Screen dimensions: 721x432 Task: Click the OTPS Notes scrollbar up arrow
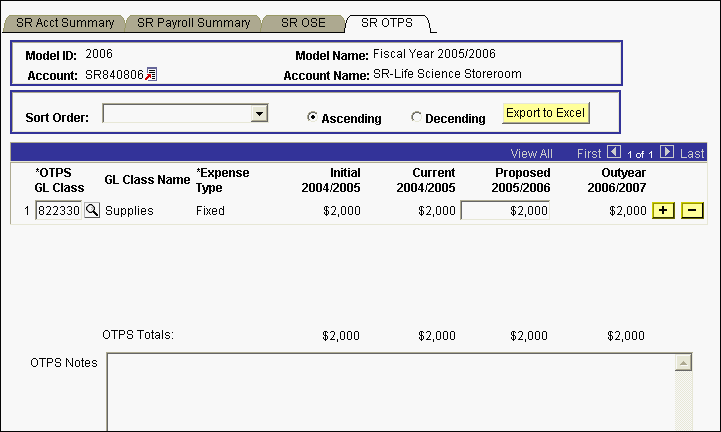pyautogui.click(x=684, y=362)
